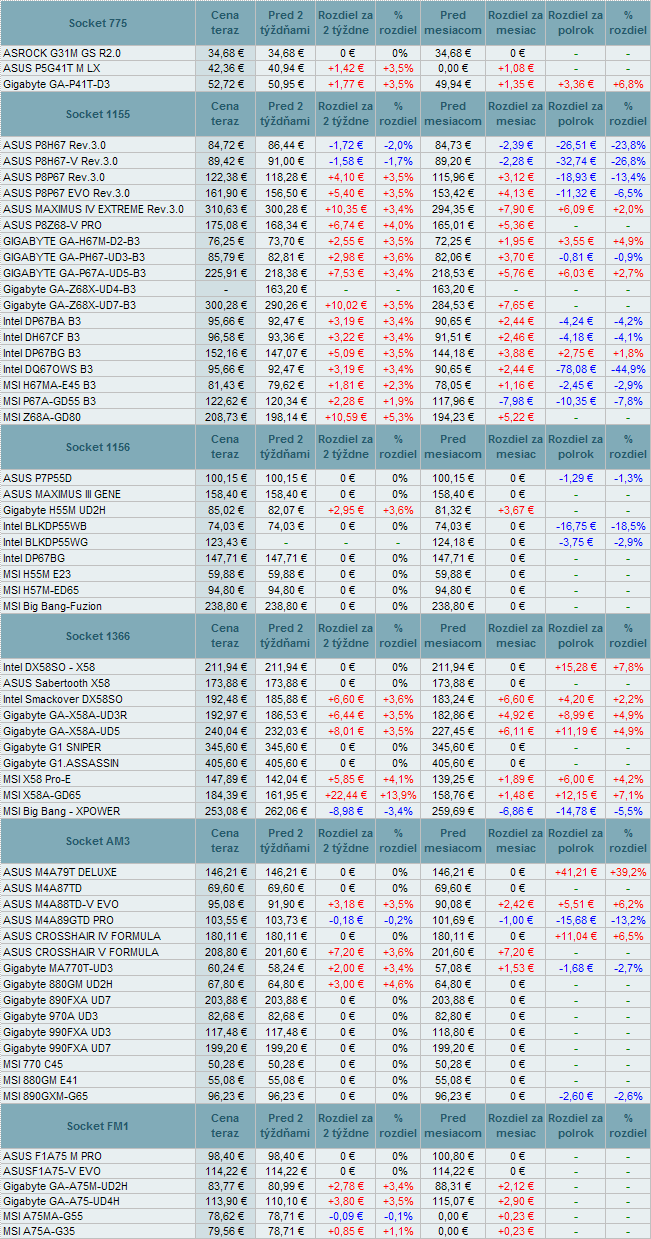Select MSI A75MA-G55 product name
This screenshot has height=1239, width=651.
(x=43, y=1216)
